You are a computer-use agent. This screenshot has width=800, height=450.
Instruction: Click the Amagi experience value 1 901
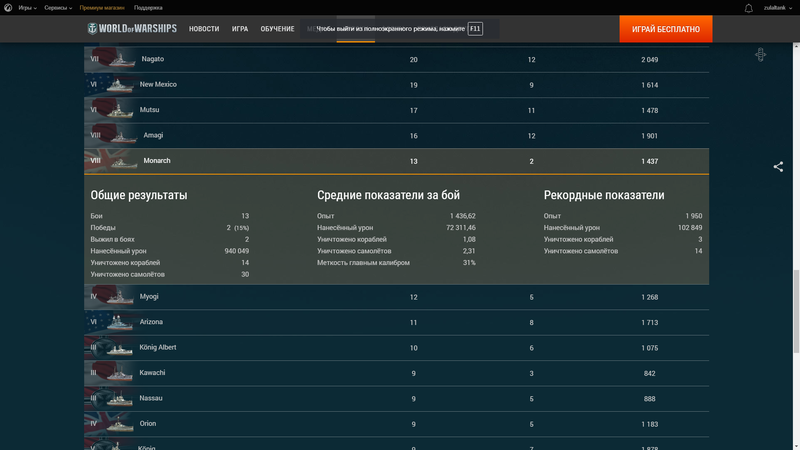(649, 136)
